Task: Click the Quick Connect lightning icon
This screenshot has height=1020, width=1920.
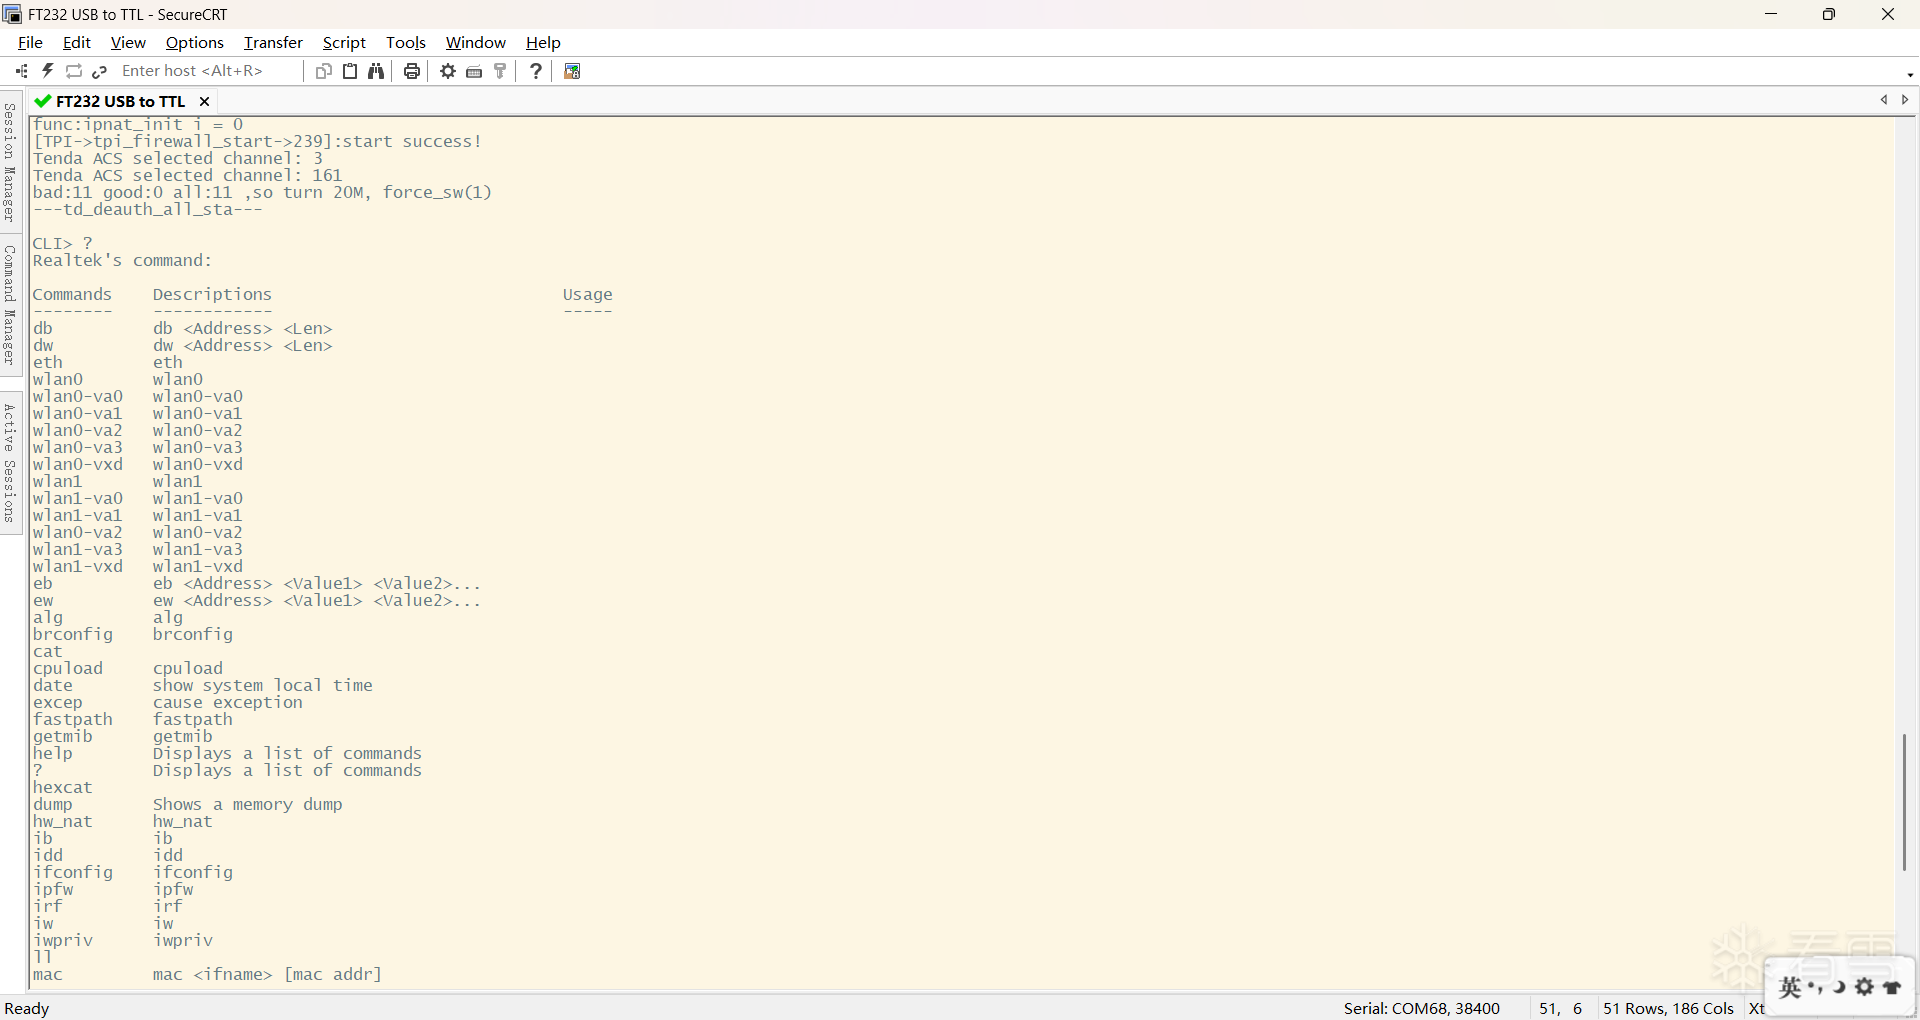Action: click(x=47, y=71)
